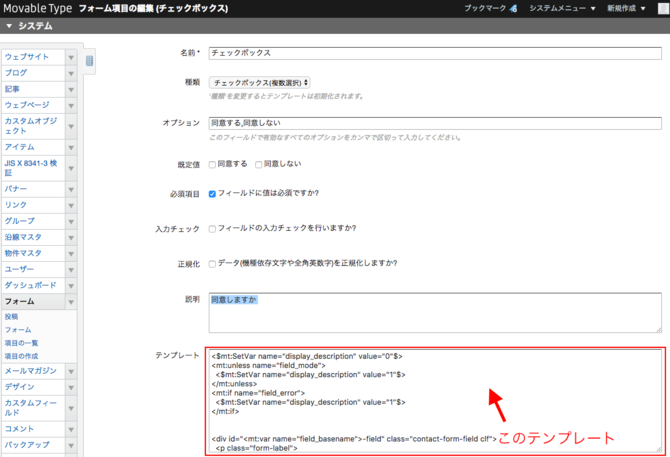
Task: Click the 名前 input field
Action: 435,53
